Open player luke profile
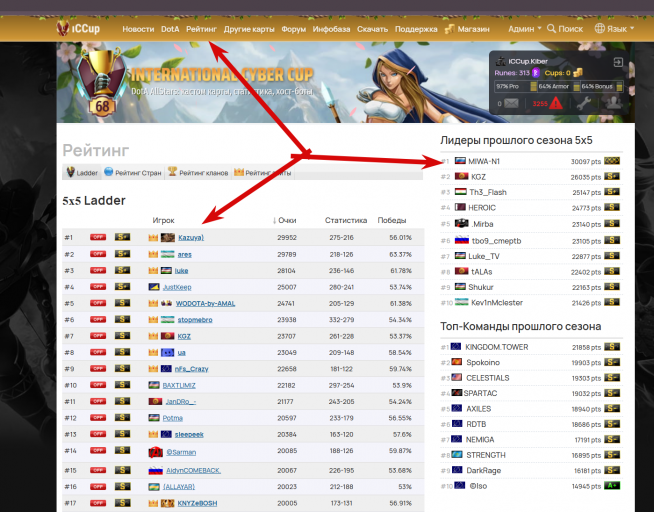Image resolution: width=654 pixels, height=512 pixels. (181, 271)
